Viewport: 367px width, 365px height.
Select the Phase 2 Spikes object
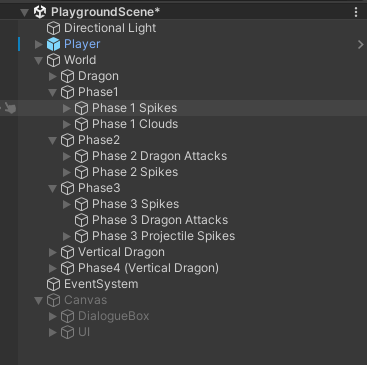pyautogui.click(x=135, y=172)
